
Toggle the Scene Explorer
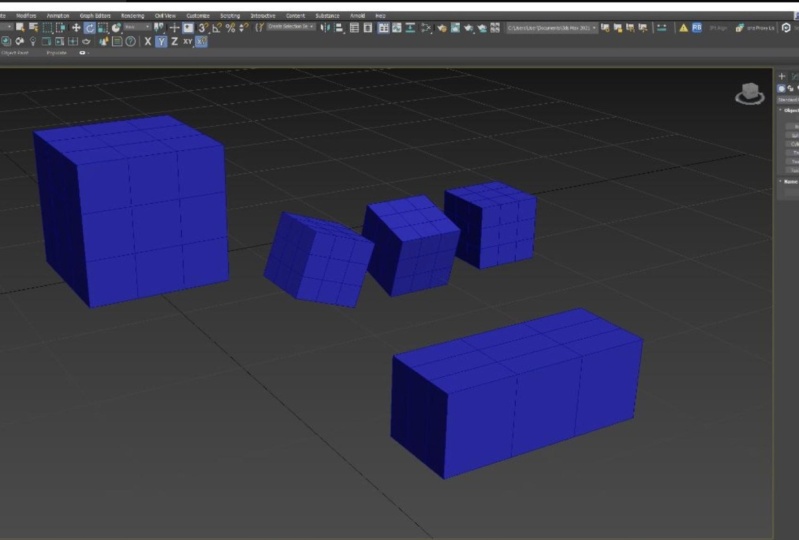click(355, 28)
